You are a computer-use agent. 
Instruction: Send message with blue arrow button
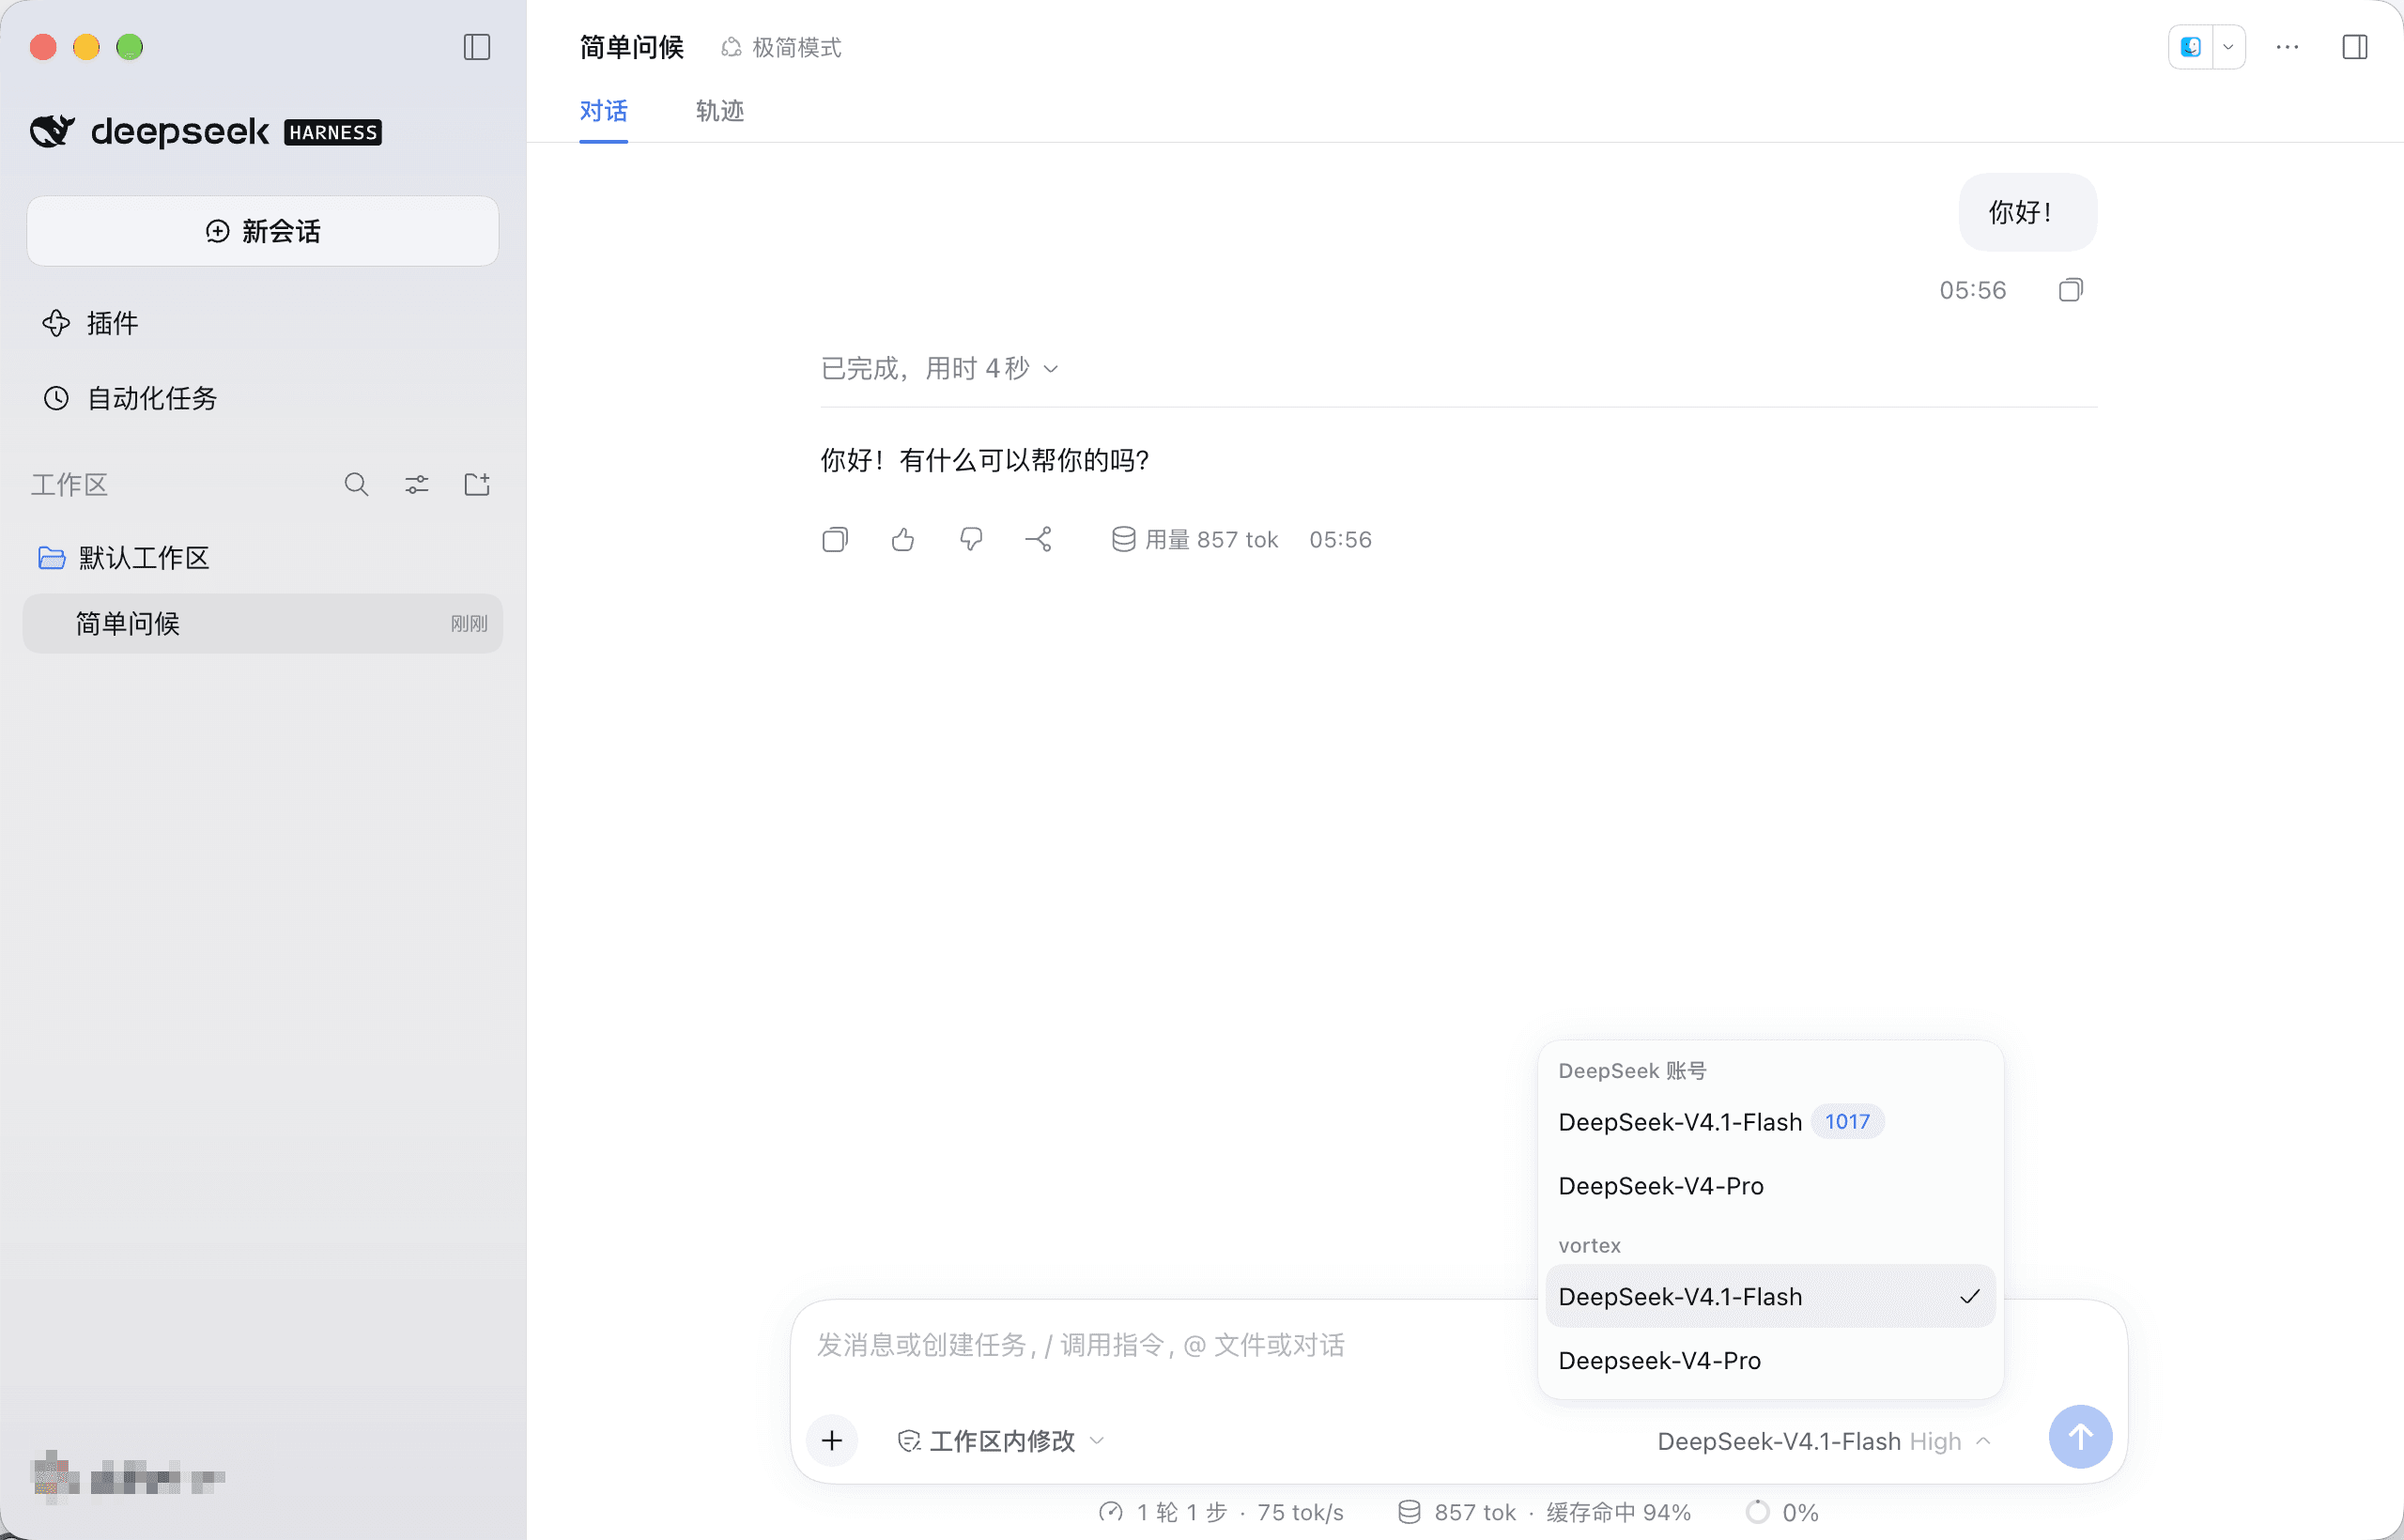click(2080, 1438)
